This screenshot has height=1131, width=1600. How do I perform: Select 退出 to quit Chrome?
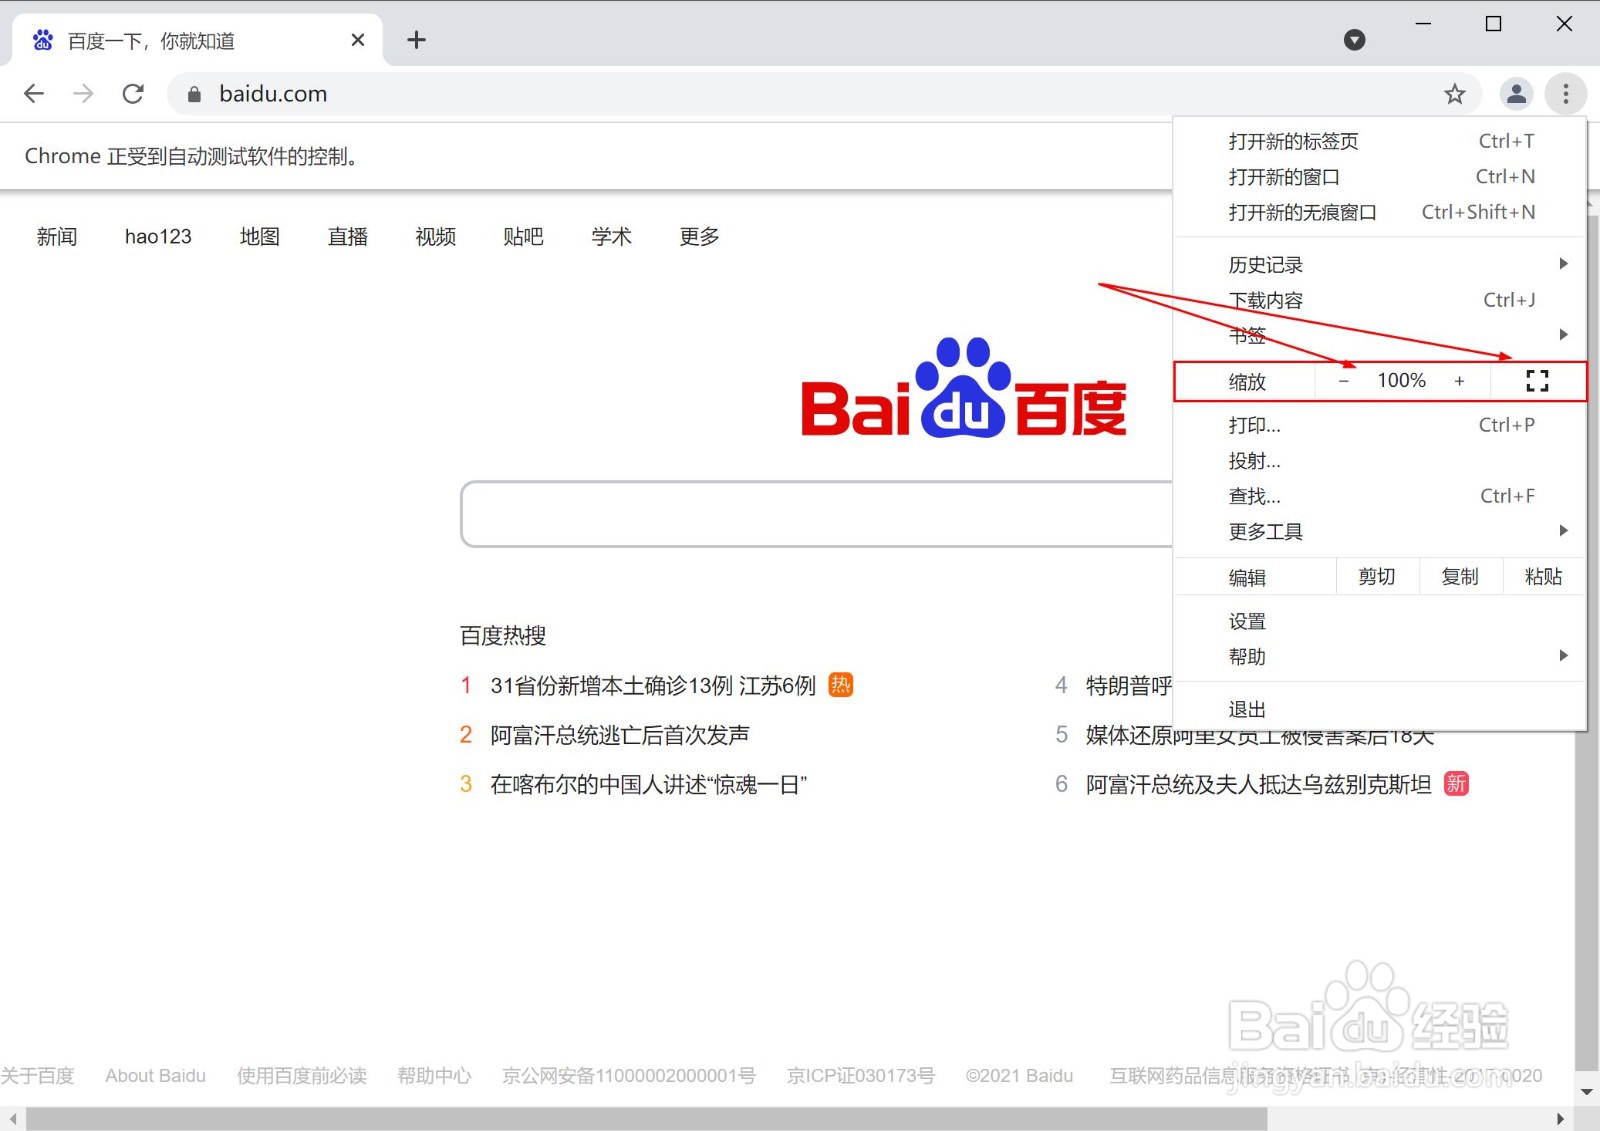(1380, 709)
